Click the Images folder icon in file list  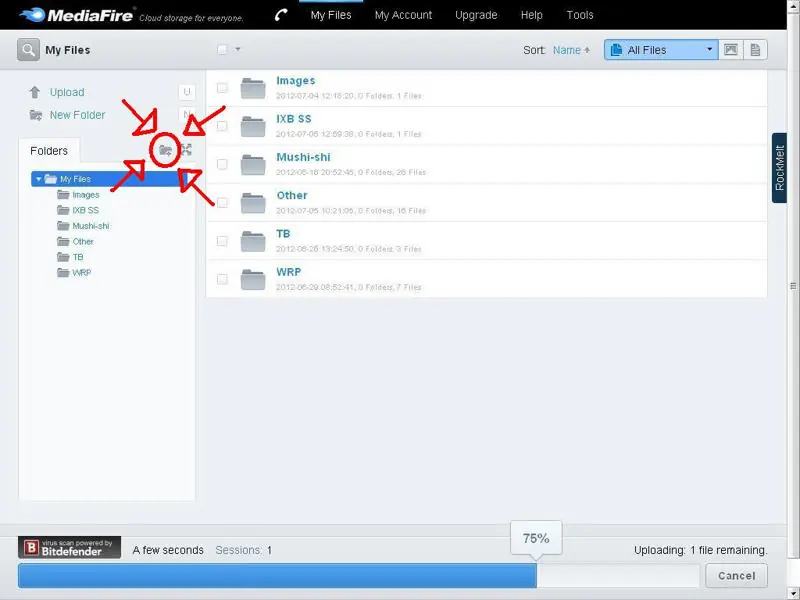(253, 88)
